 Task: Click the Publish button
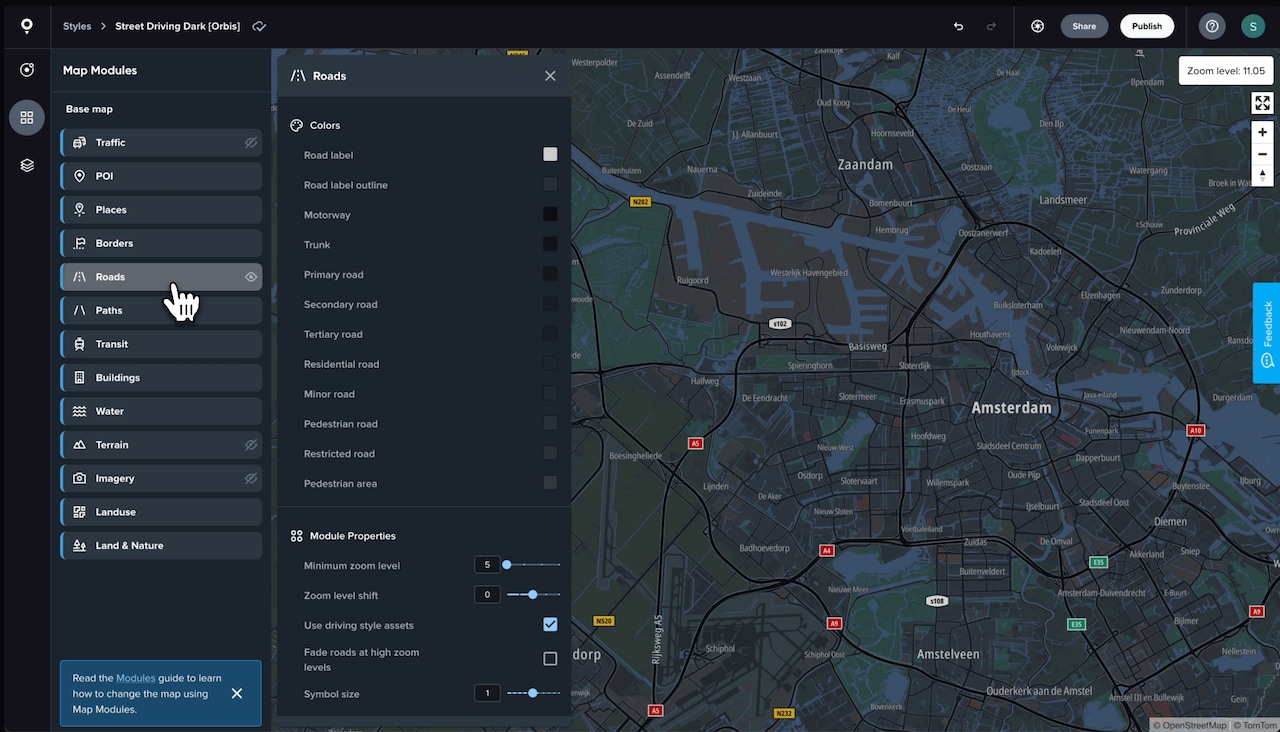pos(1147,26)
